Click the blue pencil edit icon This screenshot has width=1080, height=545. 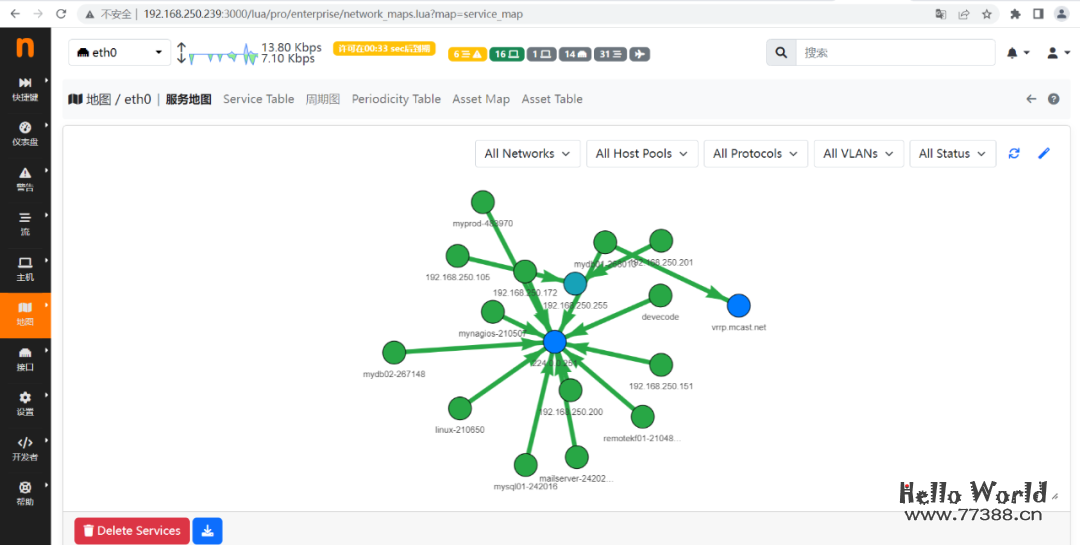point(1044,153)
